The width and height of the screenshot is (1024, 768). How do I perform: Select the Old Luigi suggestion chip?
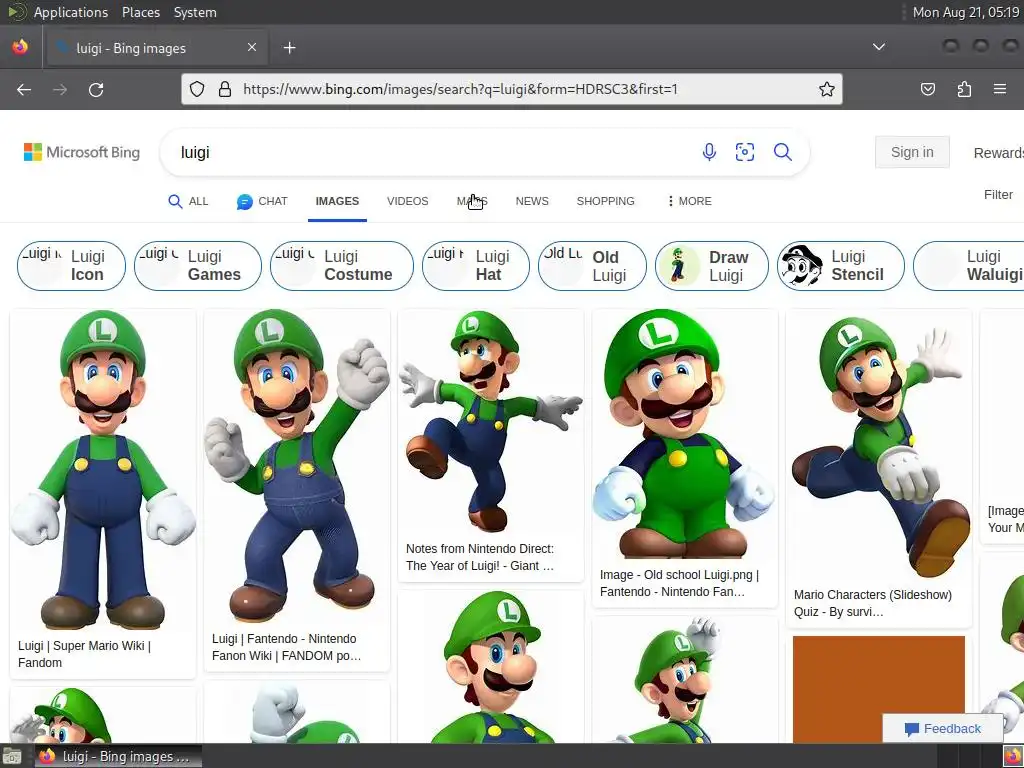click(x=592, y=266)
